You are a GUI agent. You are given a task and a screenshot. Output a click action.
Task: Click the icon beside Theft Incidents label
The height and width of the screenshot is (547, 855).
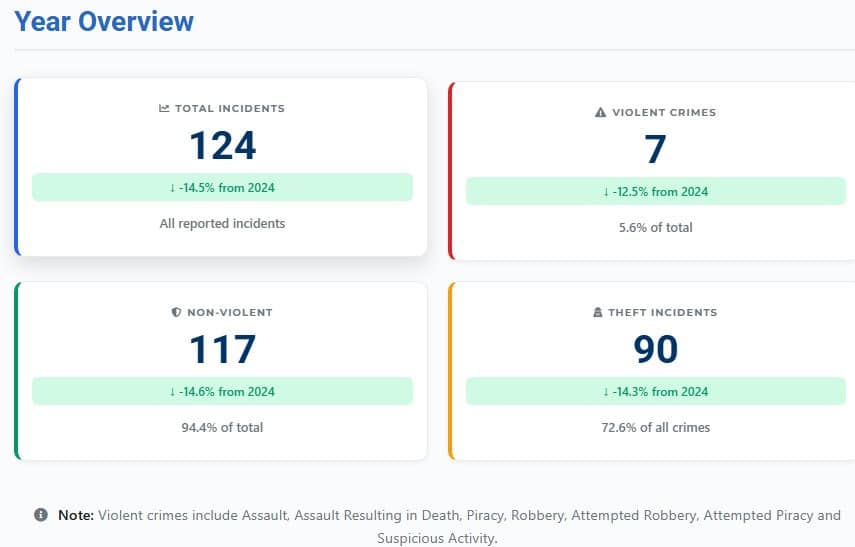tap(597, 313)
